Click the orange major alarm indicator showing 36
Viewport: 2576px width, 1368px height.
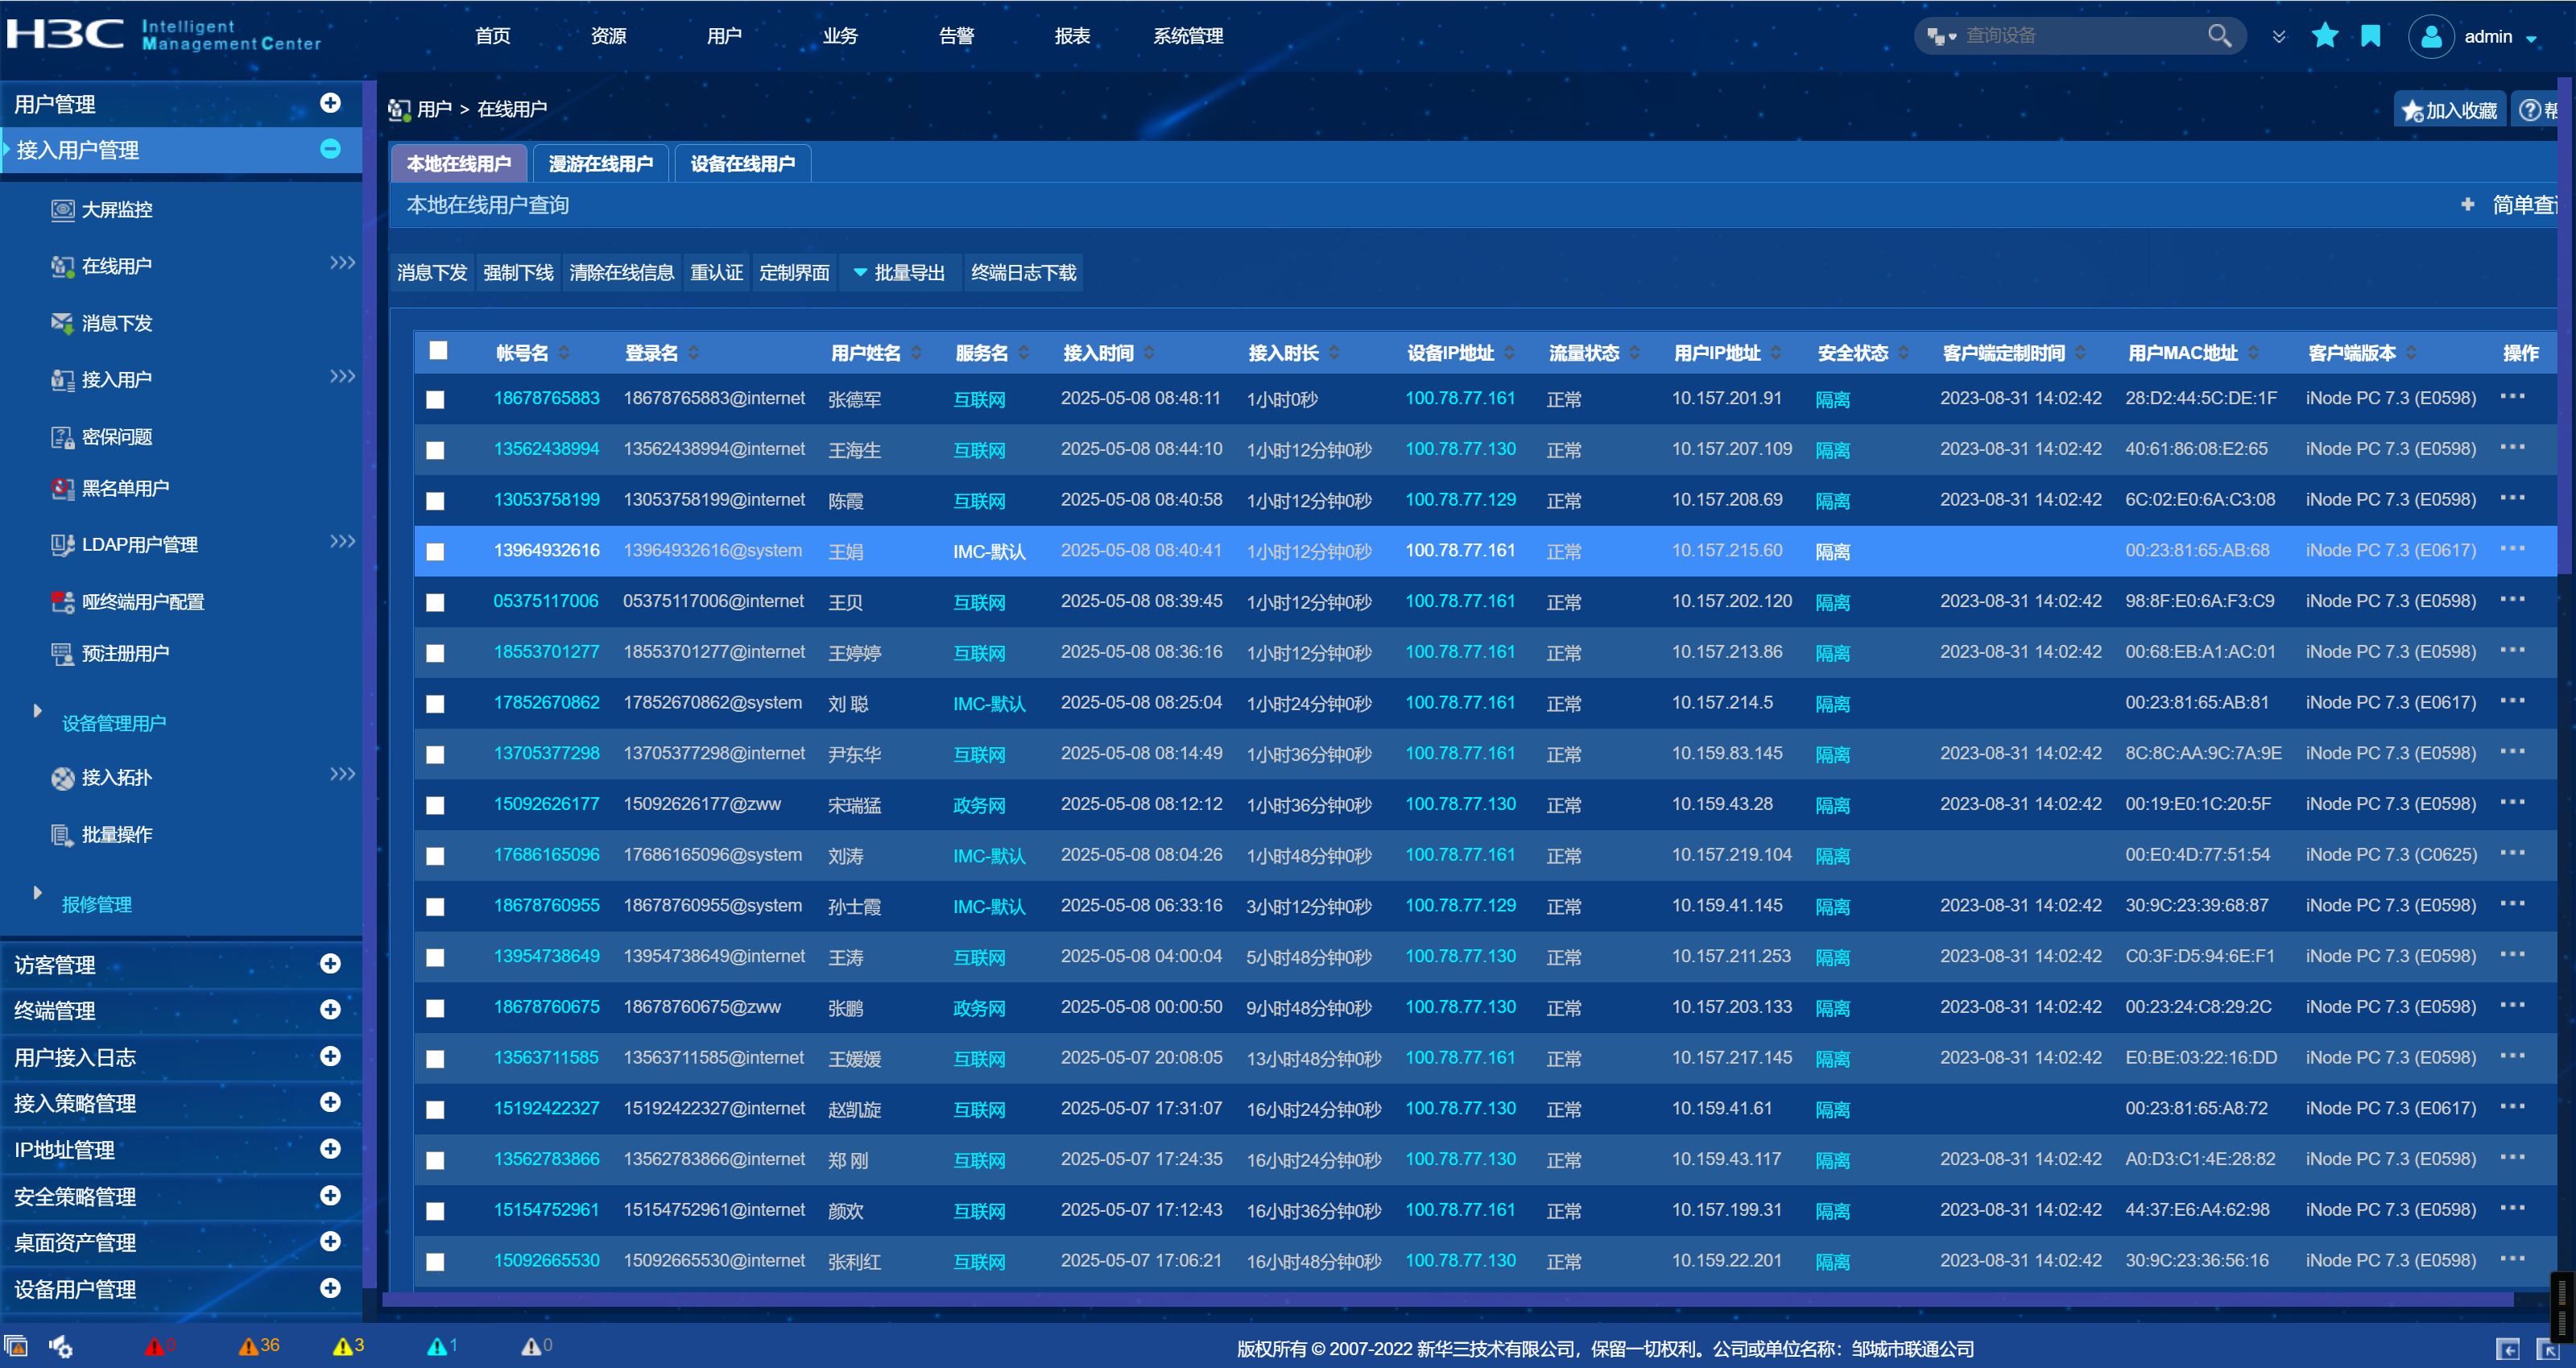tap(259, 1346)
